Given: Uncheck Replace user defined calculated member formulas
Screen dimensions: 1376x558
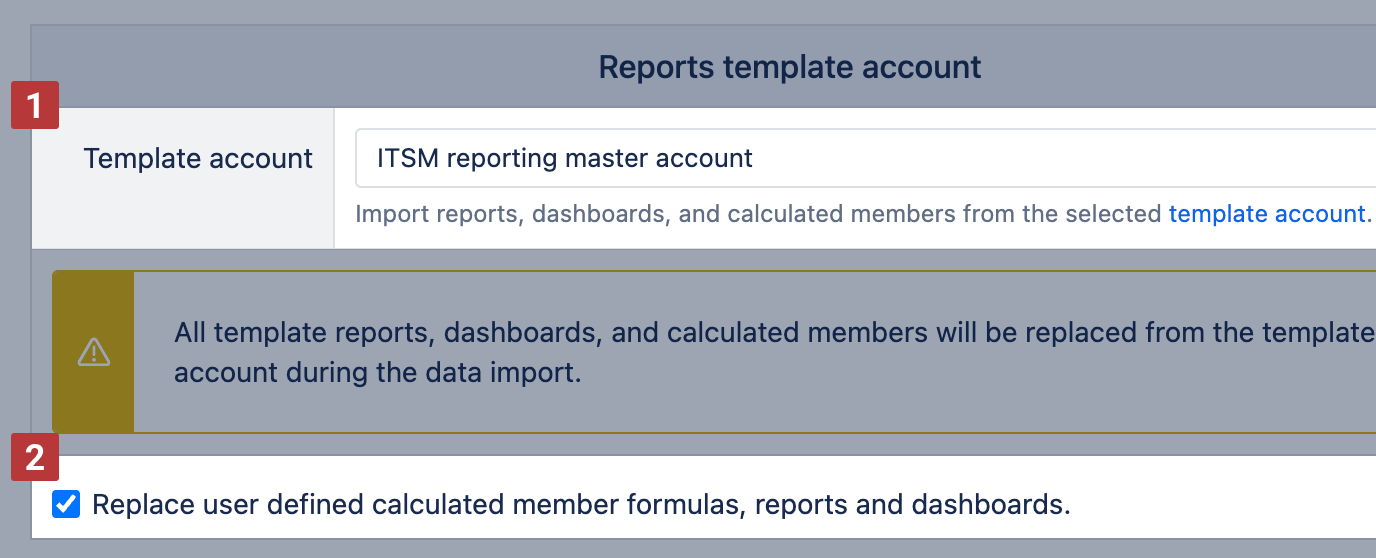Looking at the screenshot, I should [66, 505].
